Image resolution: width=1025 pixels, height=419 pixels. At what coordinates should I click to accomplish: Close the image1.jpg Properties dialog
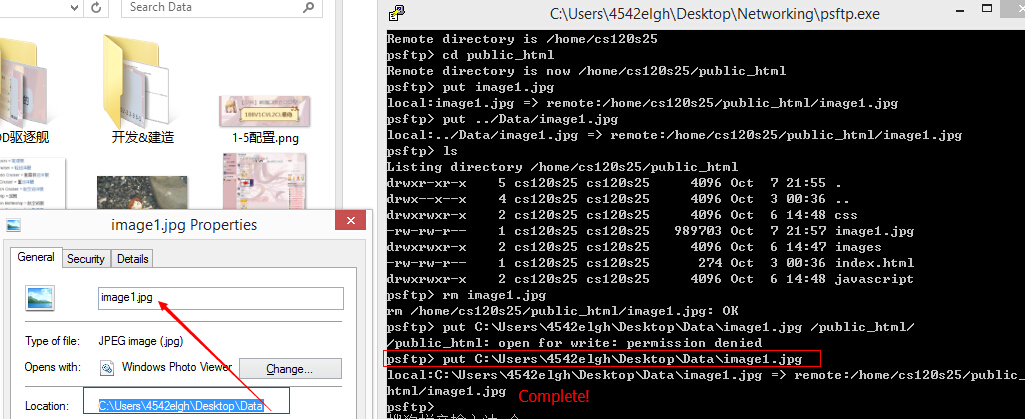pos(351,224)
